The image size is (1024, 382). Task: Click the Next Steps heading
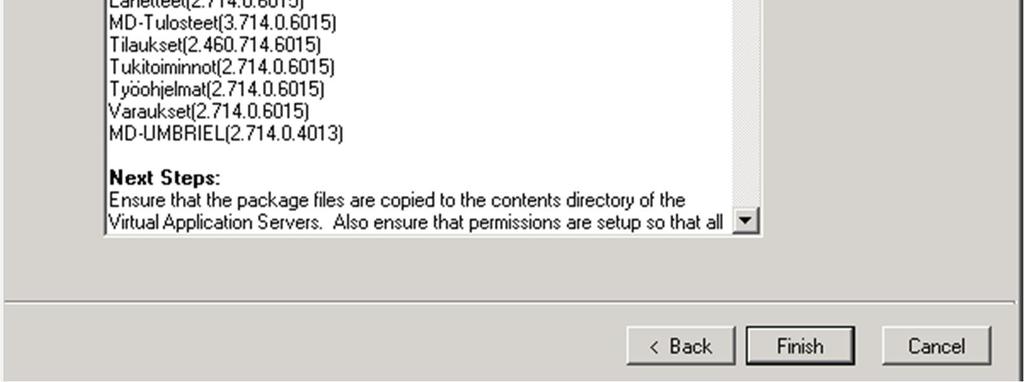(165, 178)
